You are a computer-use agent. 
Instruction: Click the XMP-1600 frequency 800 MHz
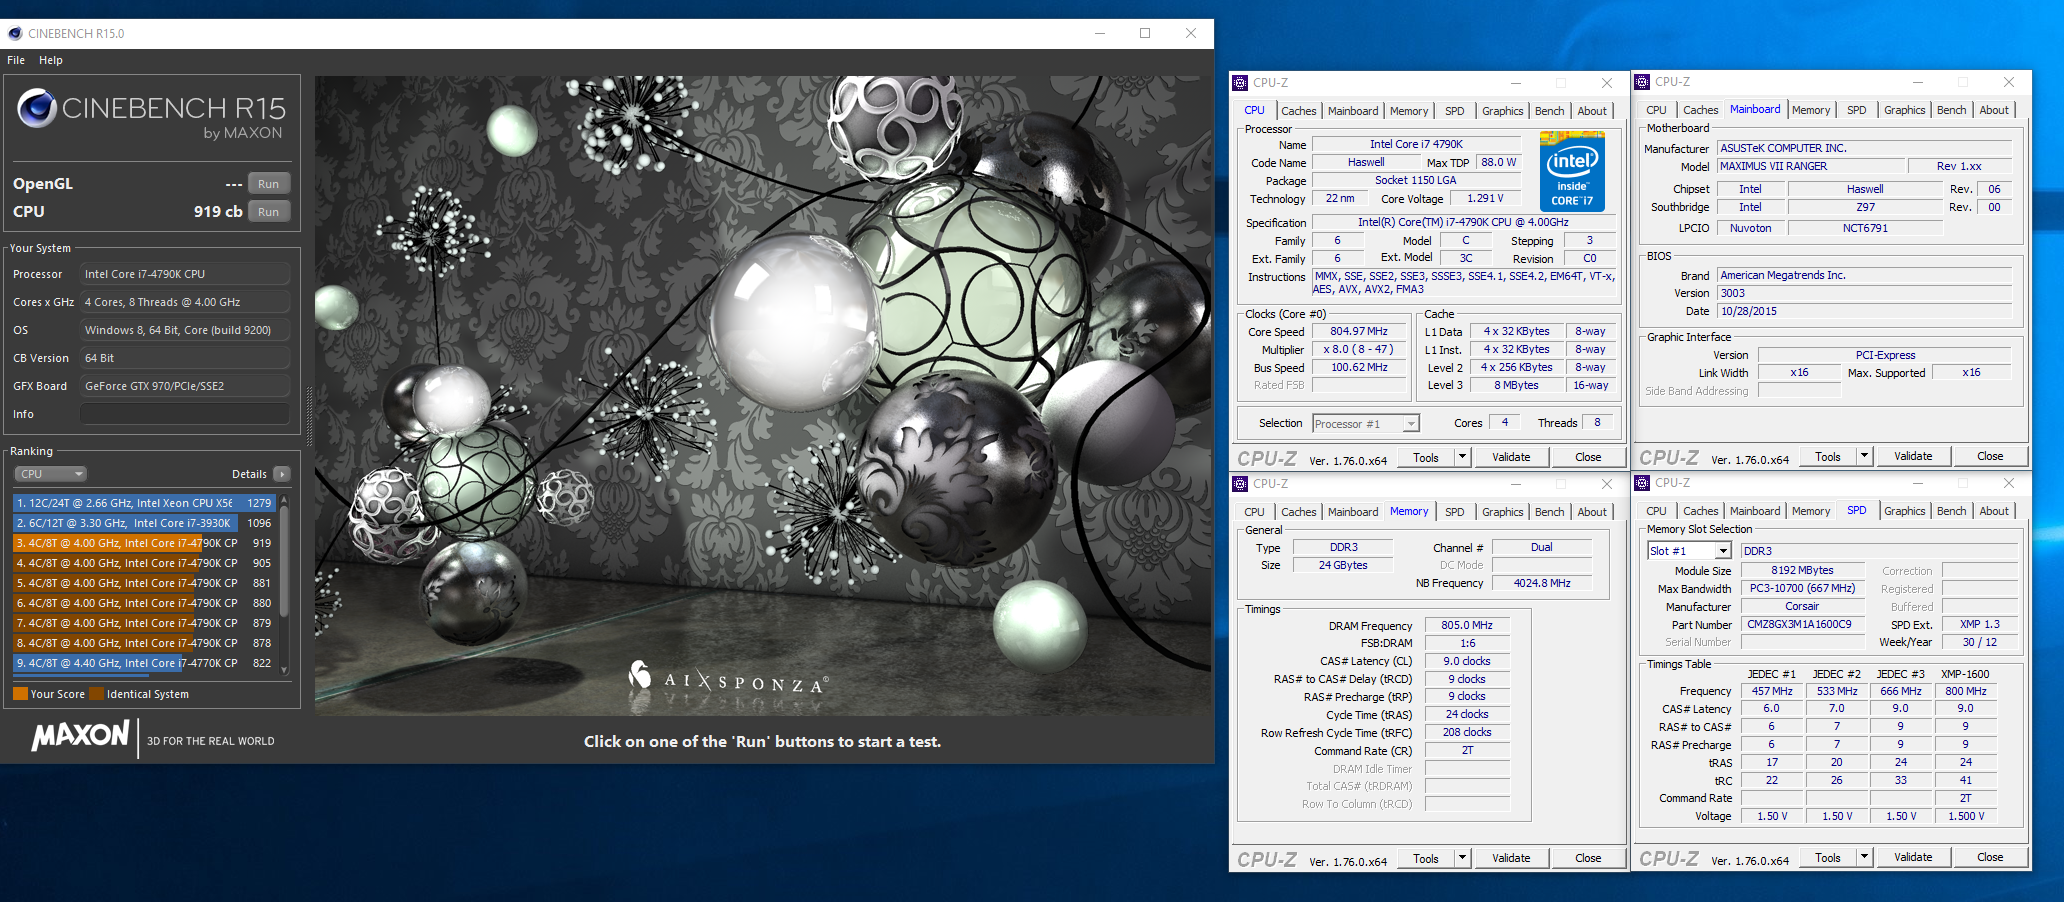click(1966, 692)
